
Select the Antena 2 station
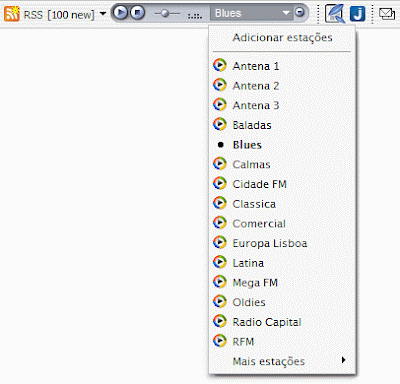(282, 86)
